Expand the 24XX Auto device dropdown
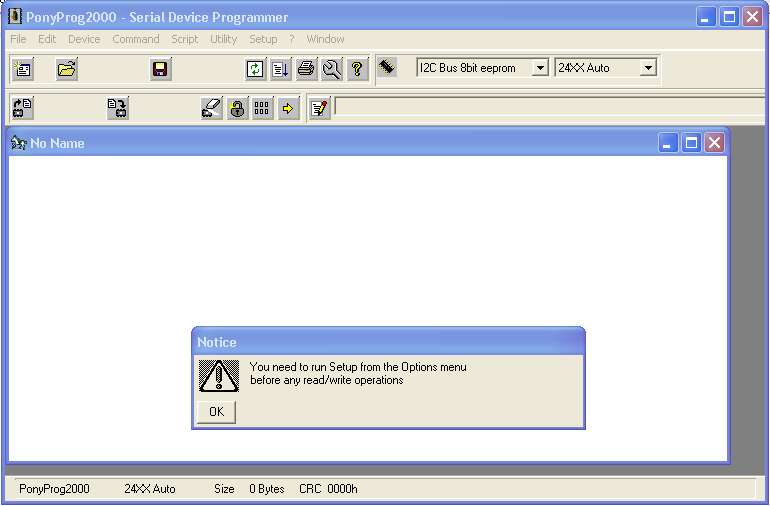 tap(648, 68)
